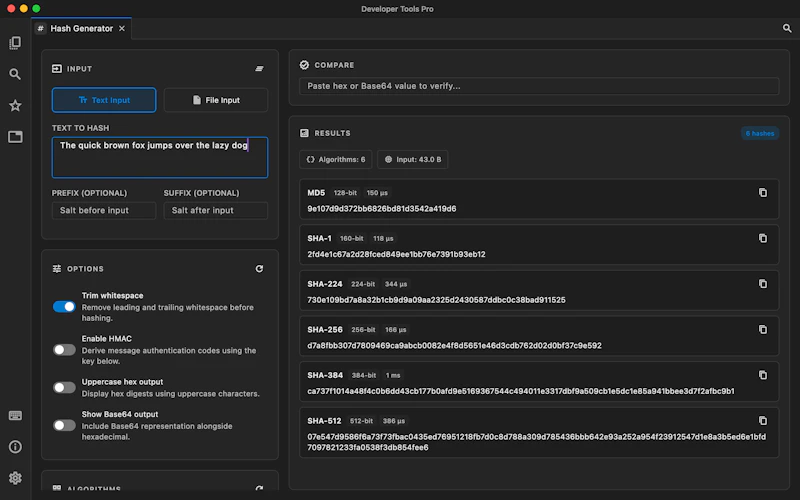Screen dimensions: 800x500
Task: Open the files icon in sidebar
Action: [x=15, y=43]
